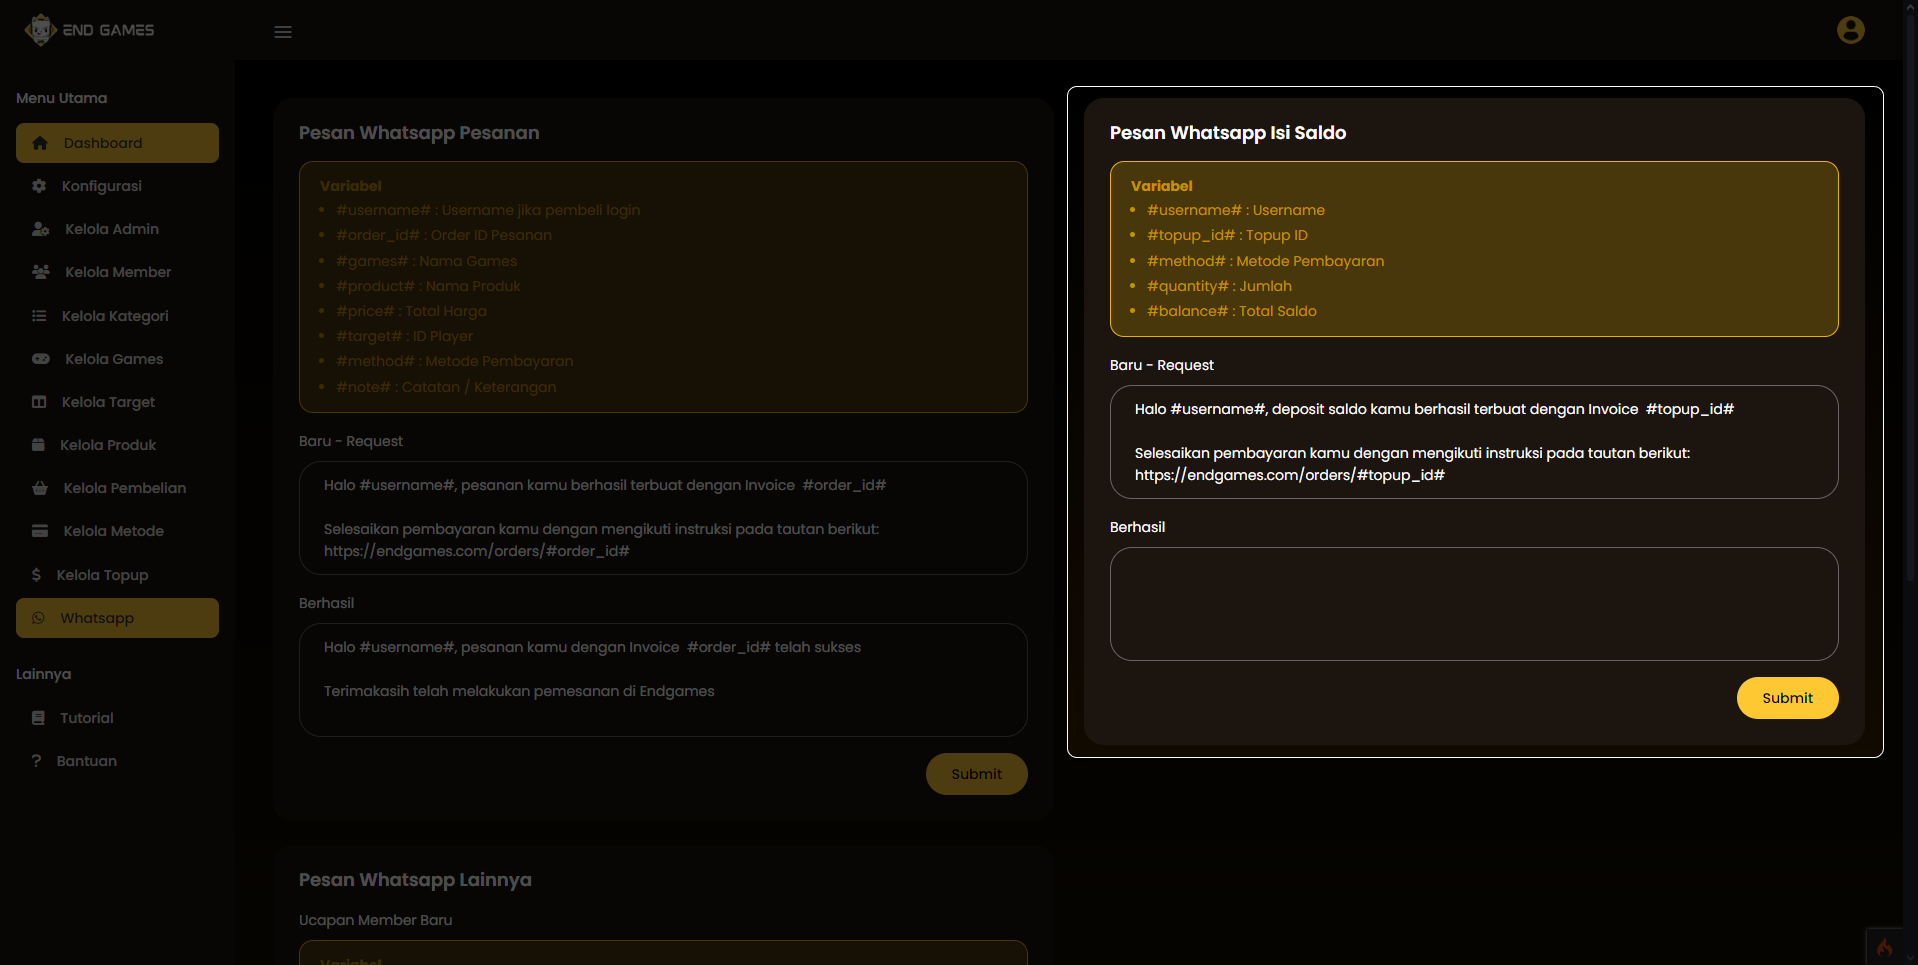The image size is (1918, 965).
Task: Open Kelola Admin menu entry
Action: [x=112, y=229]
